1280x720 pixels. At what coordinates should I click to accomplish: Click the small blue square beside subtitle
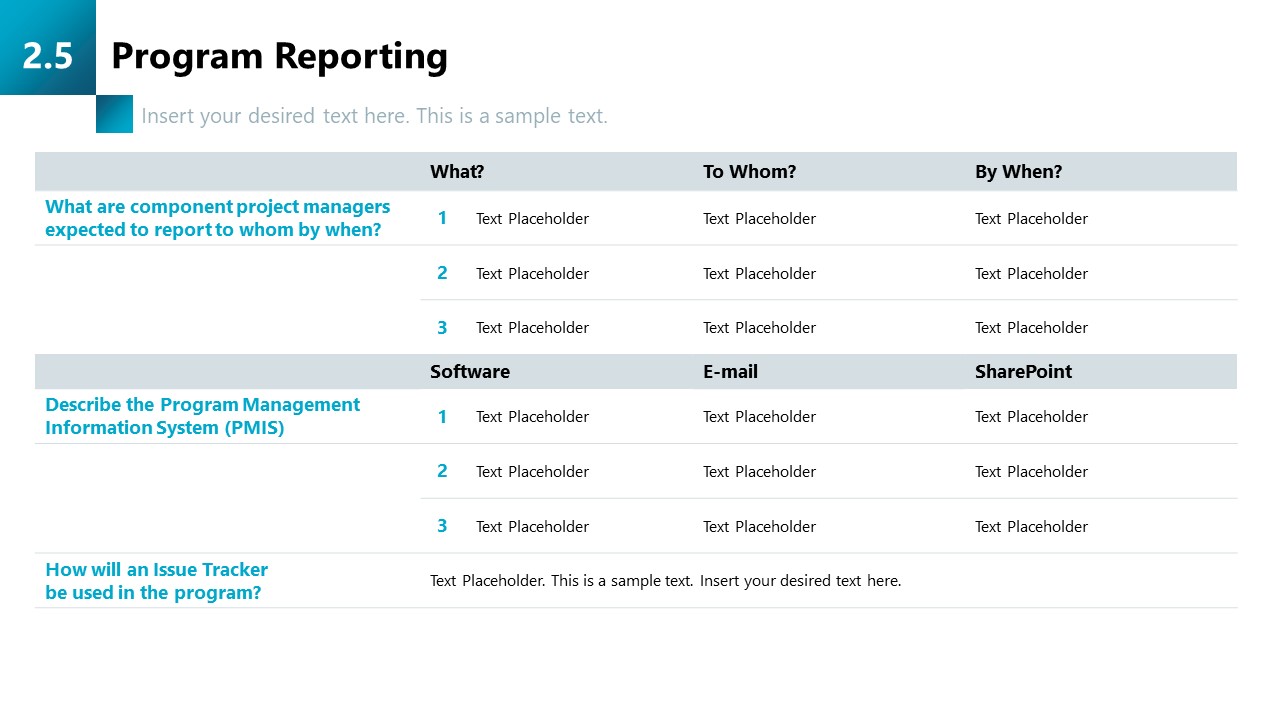pos(114,114)
